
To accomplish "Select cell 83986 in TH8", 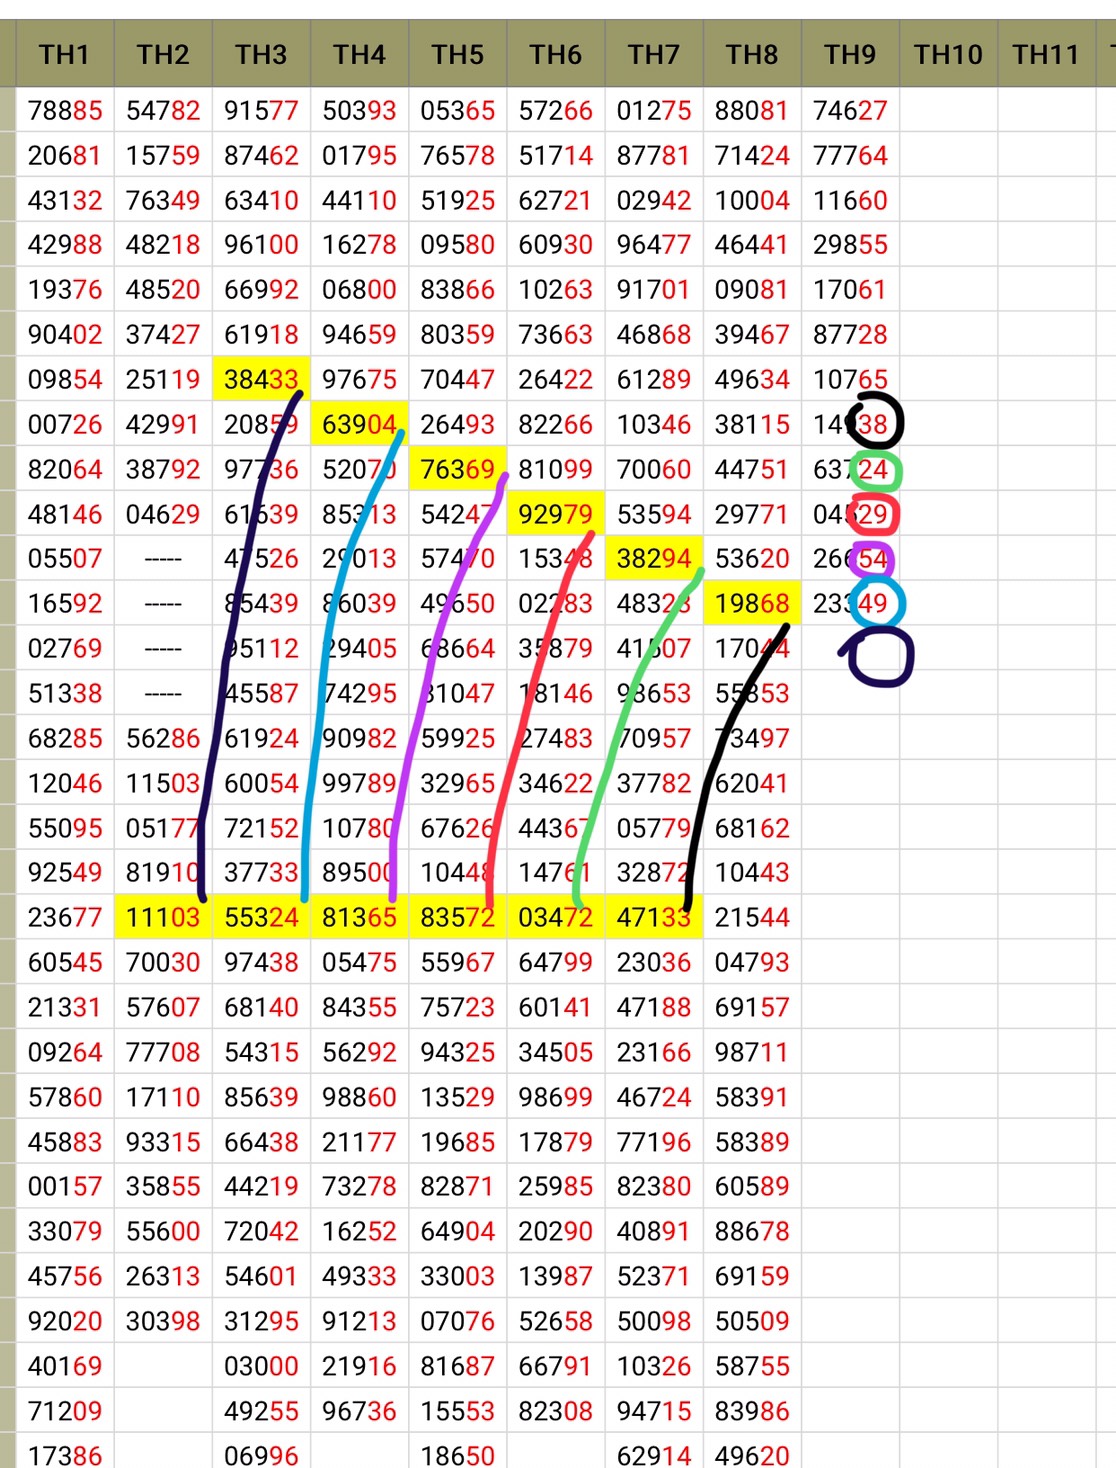I will click(751, 1411).
